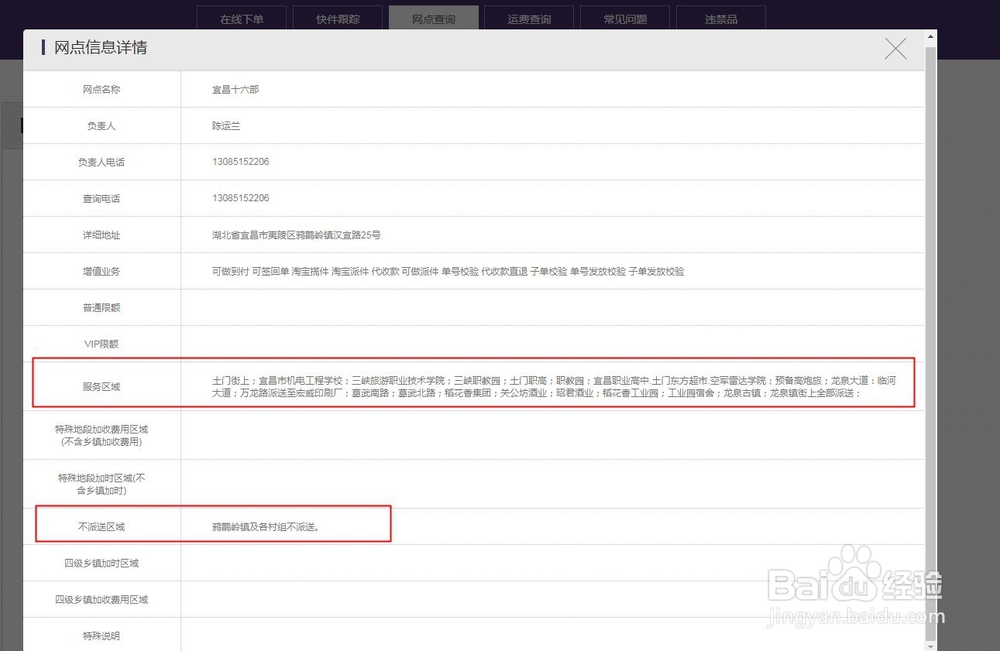This screenshot has width=1000, height=651.
Task: Click the scrollbar up arrow in dialog
Action: coord(930,36)
